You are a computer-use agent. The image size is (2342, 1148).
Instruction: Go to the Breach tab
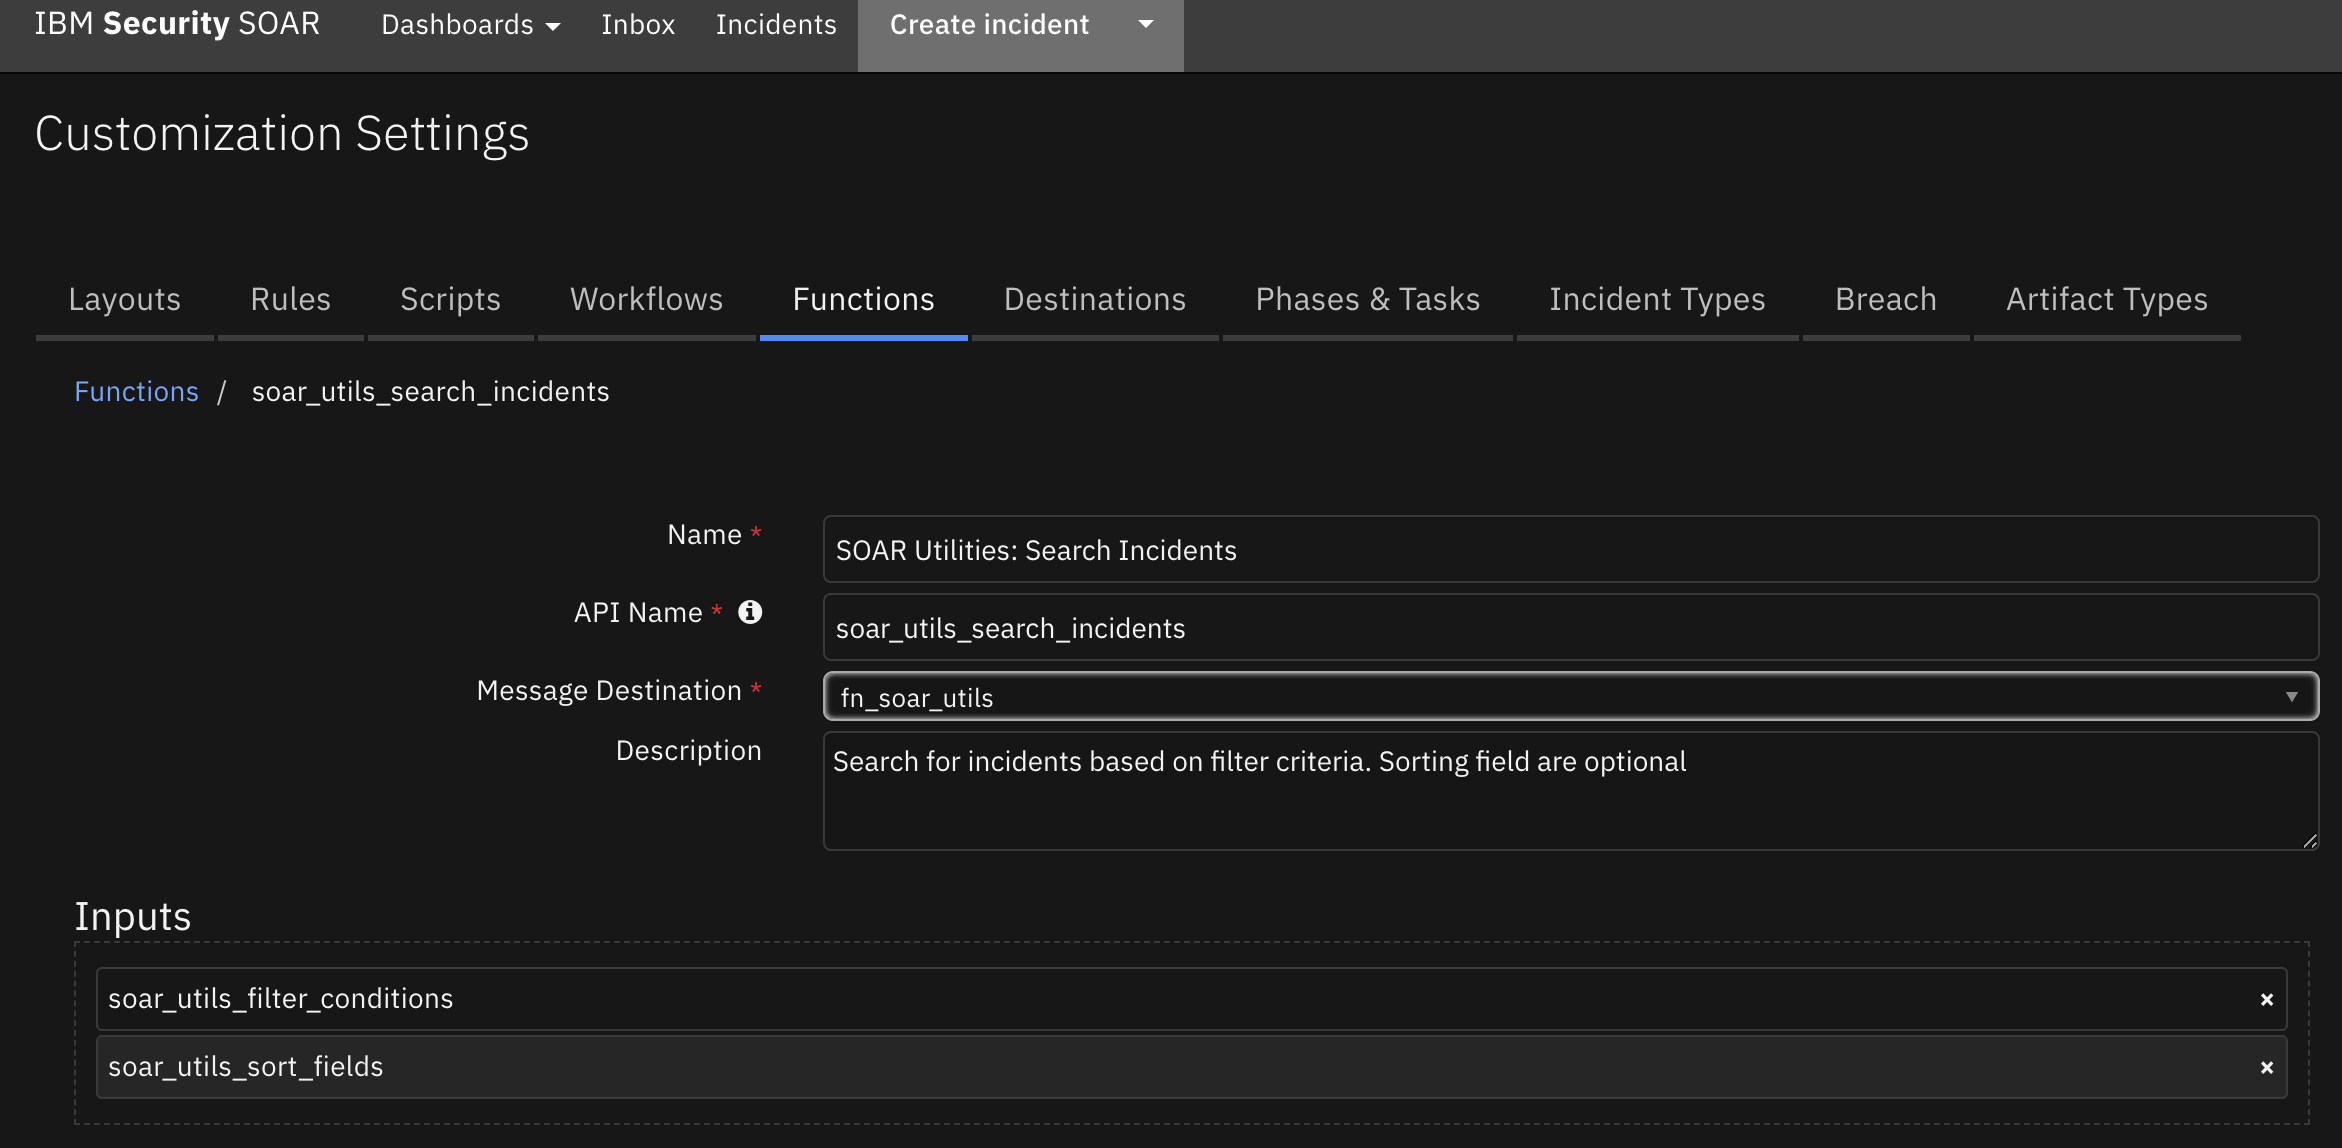click(1886, 299)
